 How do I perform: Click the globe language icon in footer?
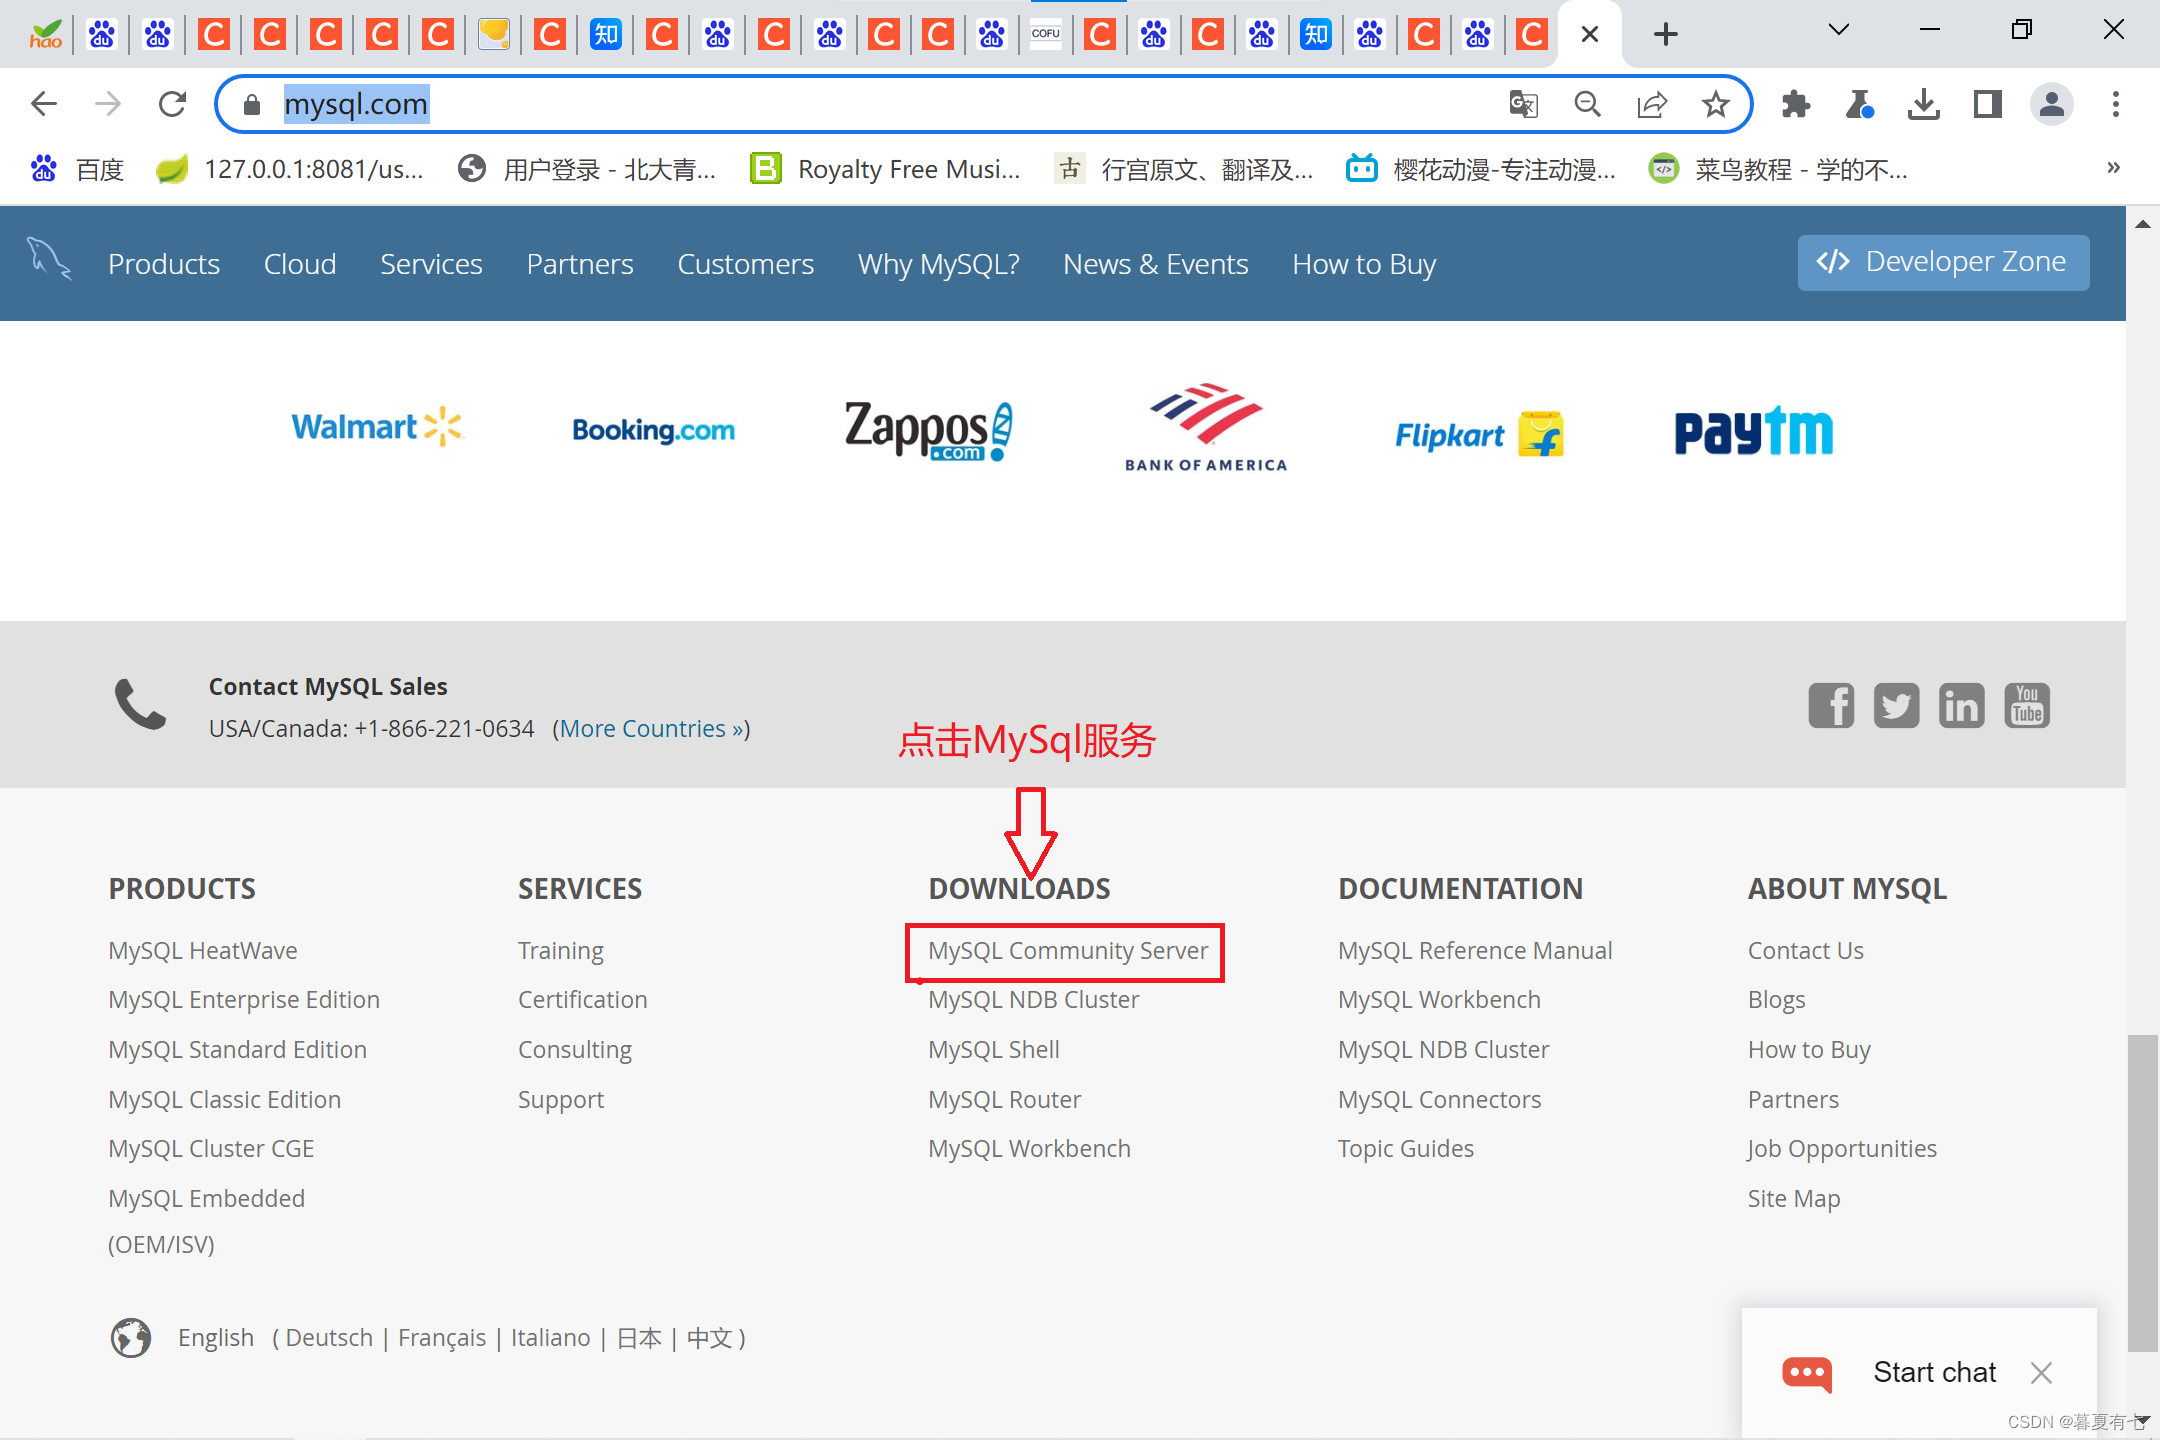pyautogui.click(x=131, y=1337)
